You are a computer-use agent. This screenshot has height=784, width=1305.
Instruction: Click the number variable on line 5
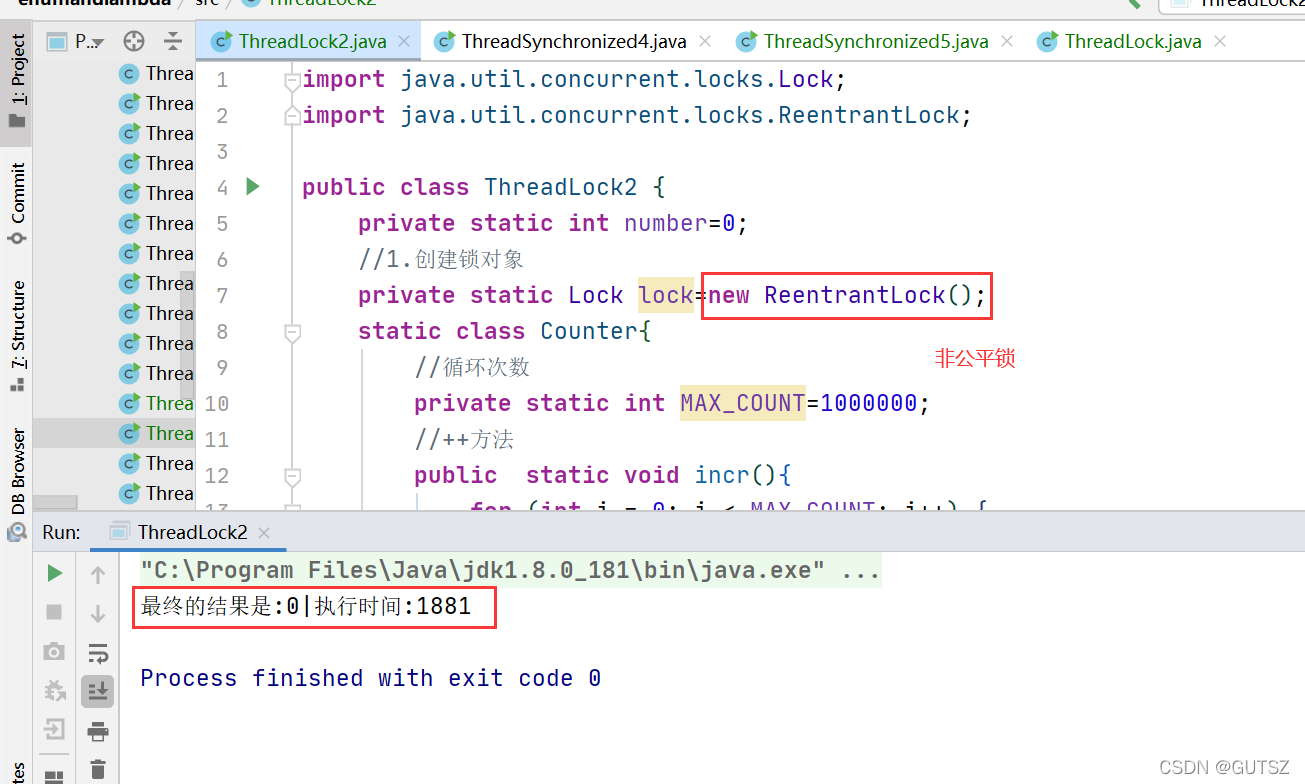coord(666,223)
